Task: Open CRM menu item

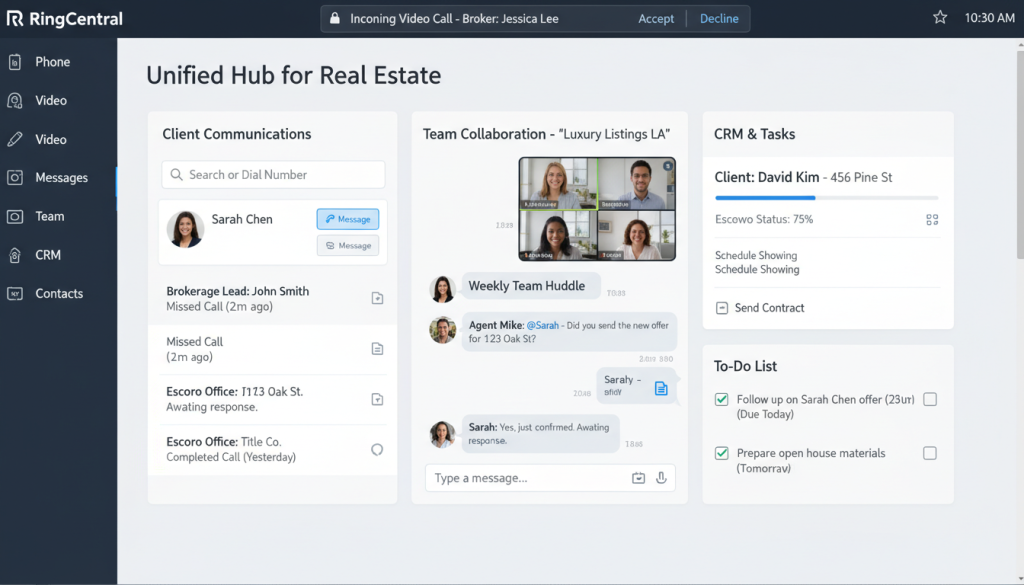Action: [x=48, y=255]
